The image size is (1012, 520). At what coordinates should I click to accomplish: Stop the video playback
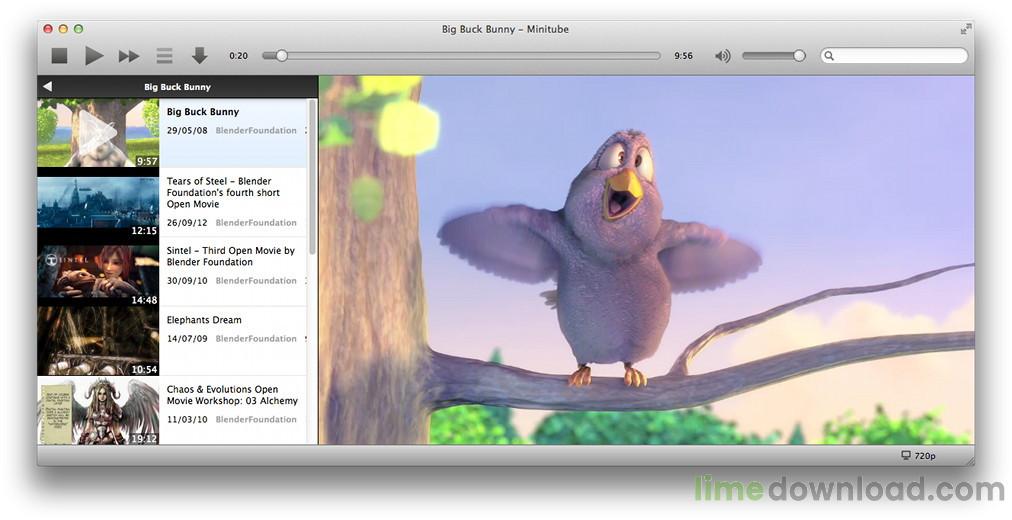coord(59,56)
